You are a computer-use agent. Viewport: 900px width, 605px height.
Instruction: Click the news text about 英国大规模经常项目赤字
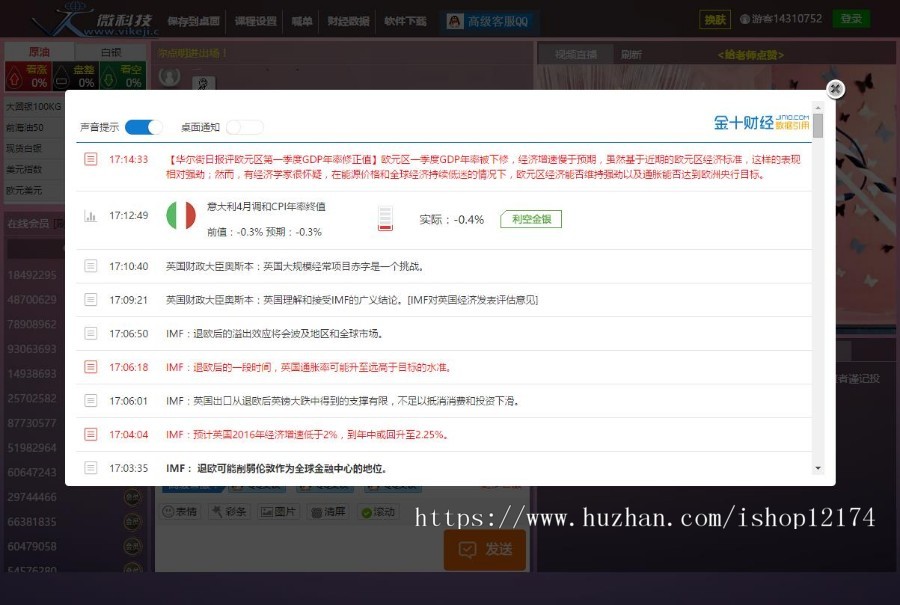coord(295,266)
